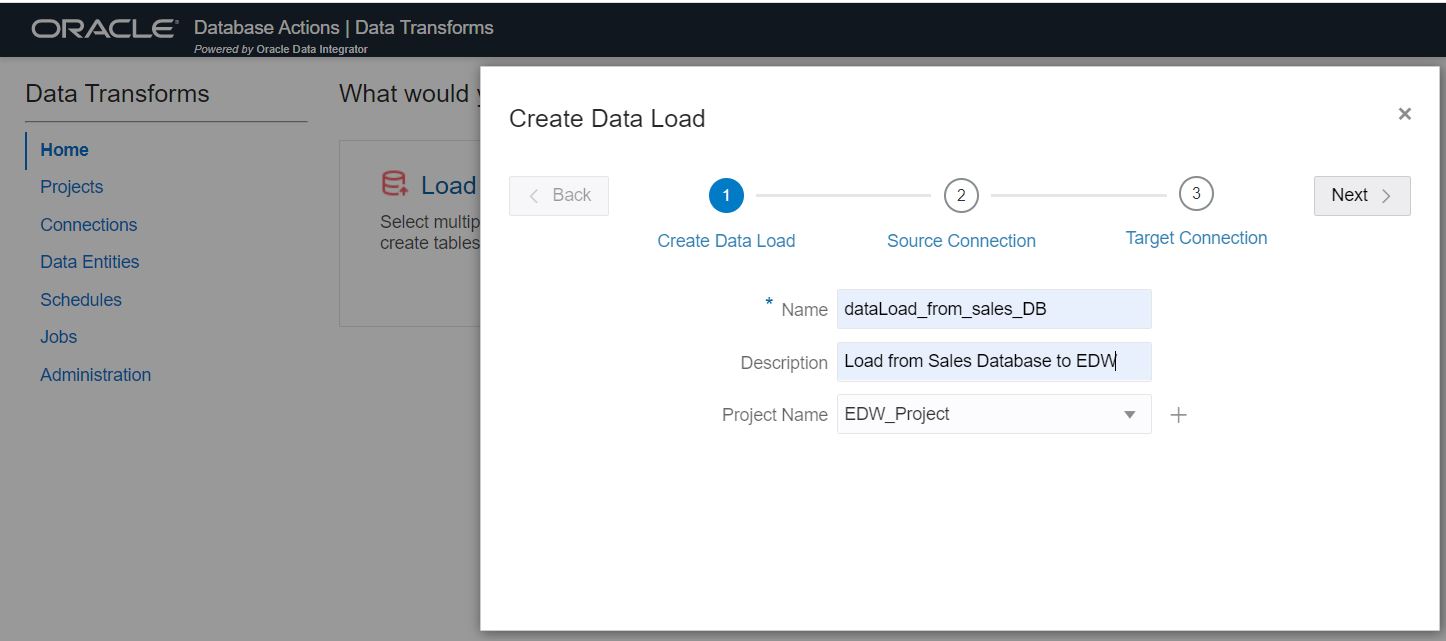Click the Load data icon on the home card
This screenshot has height=641, width=1446.
(x=395, y=184)
